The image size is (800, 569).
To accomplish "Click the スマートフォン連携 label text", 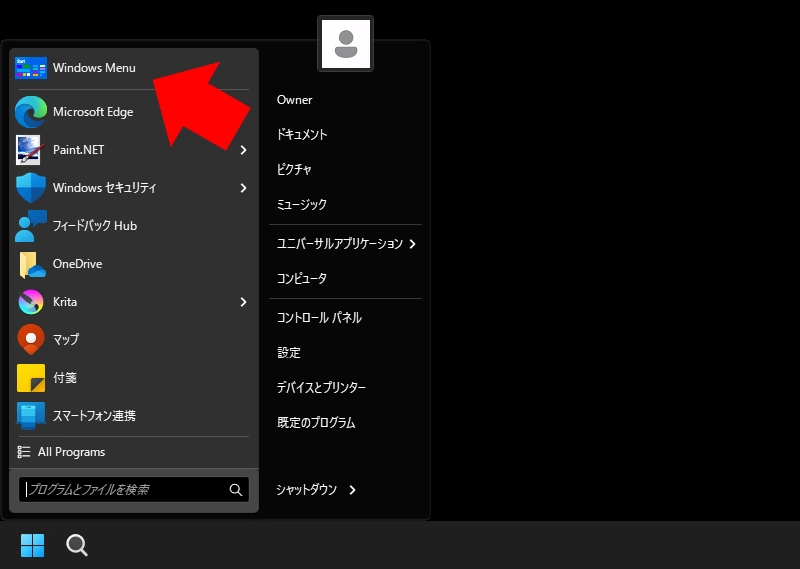I will point(94,416).
